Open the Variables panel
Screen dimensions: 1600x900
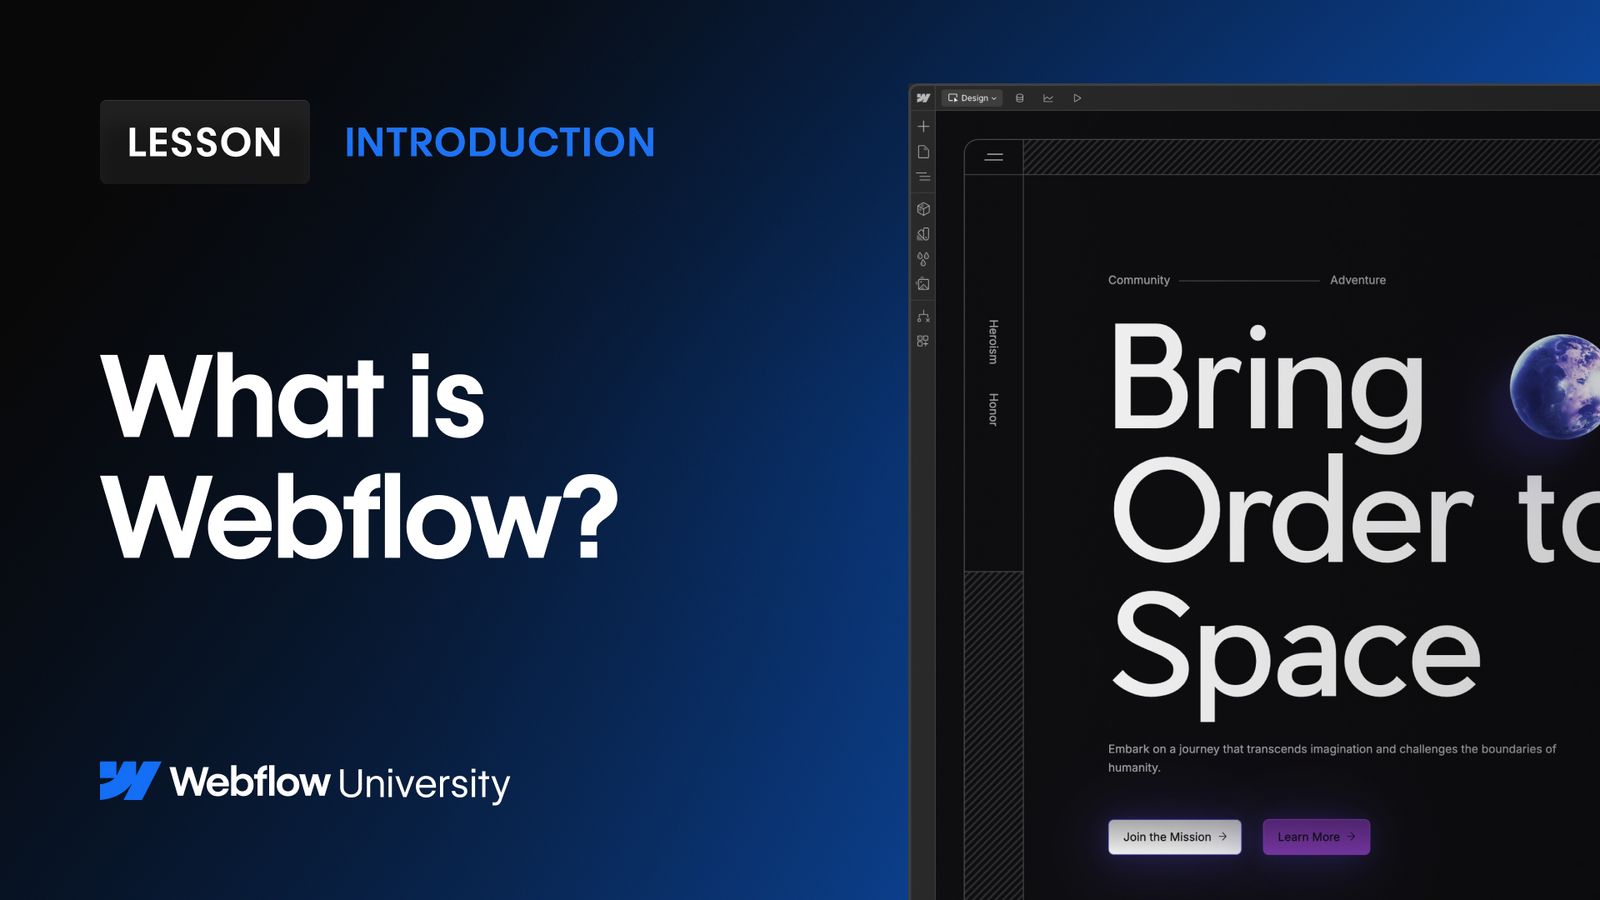tap(924, 259)
